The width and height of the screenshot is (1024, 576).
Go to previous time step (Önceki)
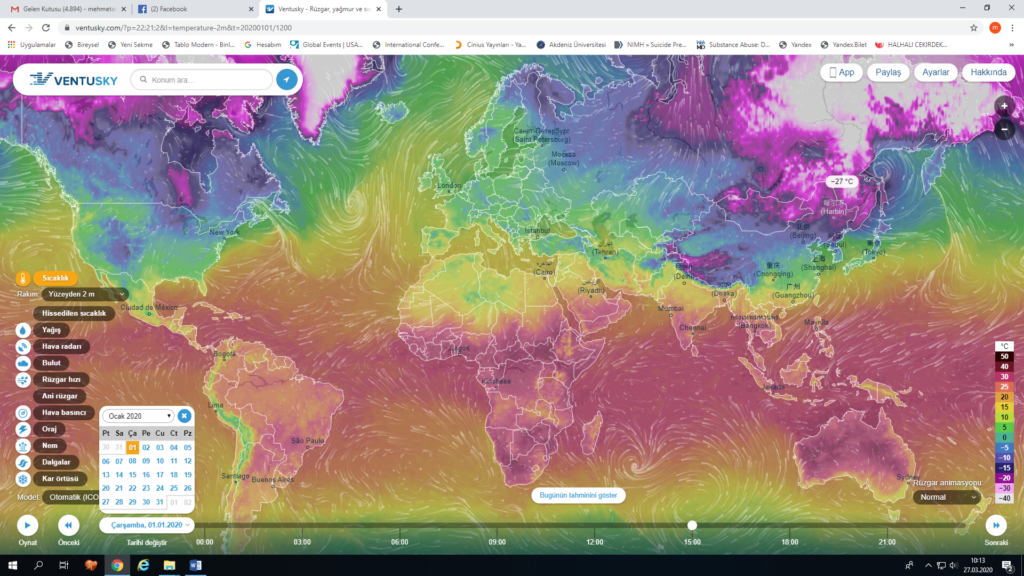coord(69,525)
